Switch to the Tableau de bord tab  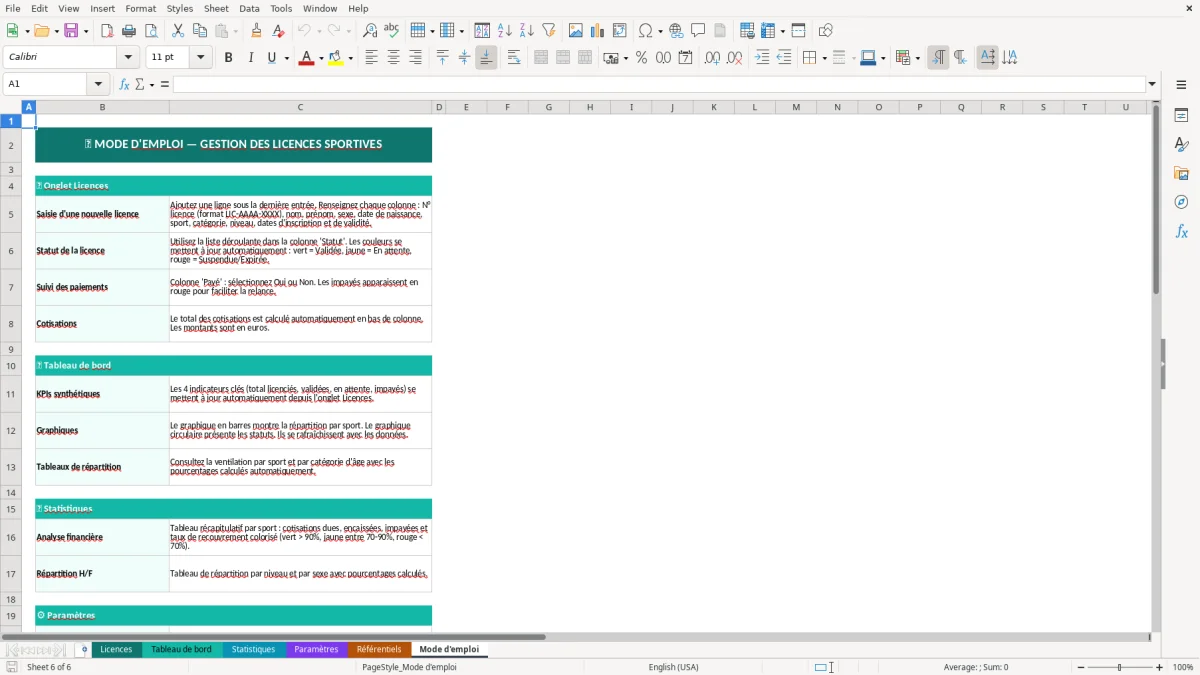click(181, 649)
